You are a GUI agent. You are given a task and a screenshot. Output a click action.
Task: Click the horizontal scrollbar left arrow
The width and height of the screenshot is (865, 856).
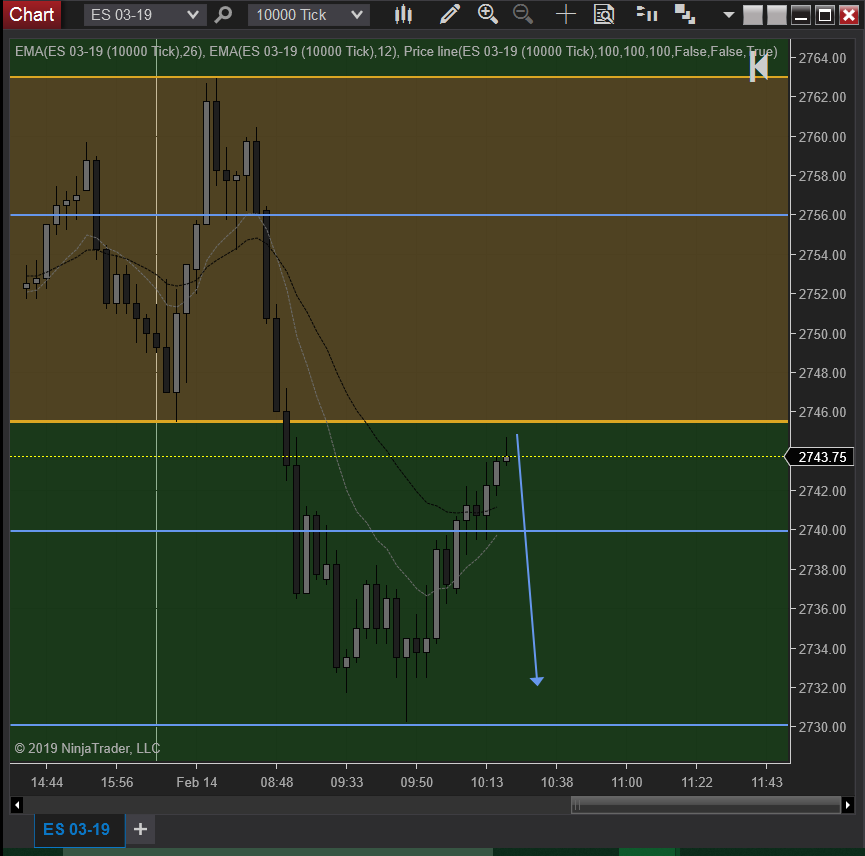tap(17, 805)
